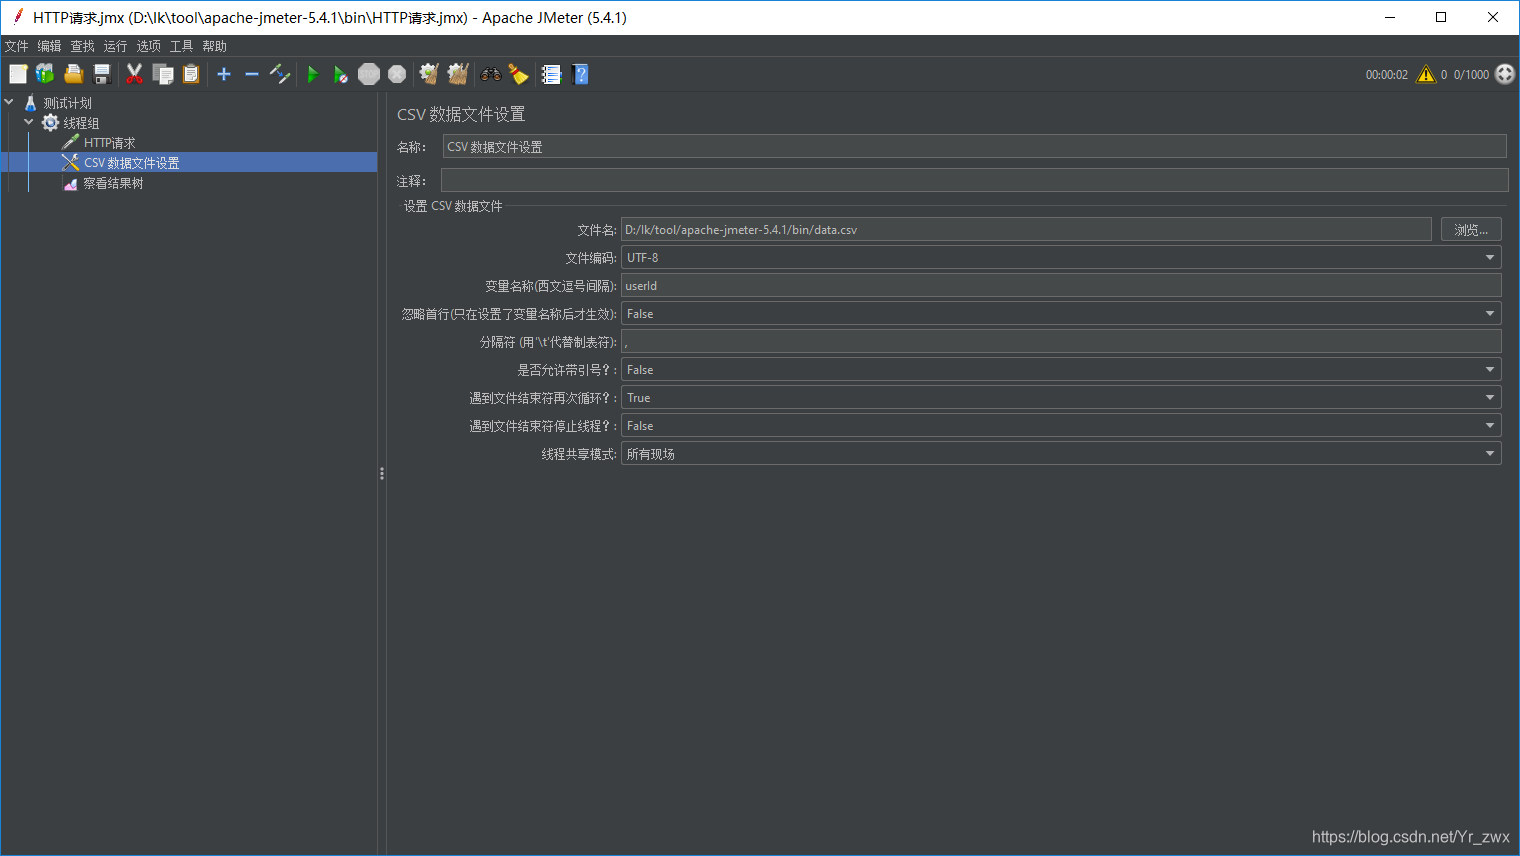Image resolution: width=1520 pixels, height=856 pixels.
Task: Click the 浏览 button
Action: 1470,229
